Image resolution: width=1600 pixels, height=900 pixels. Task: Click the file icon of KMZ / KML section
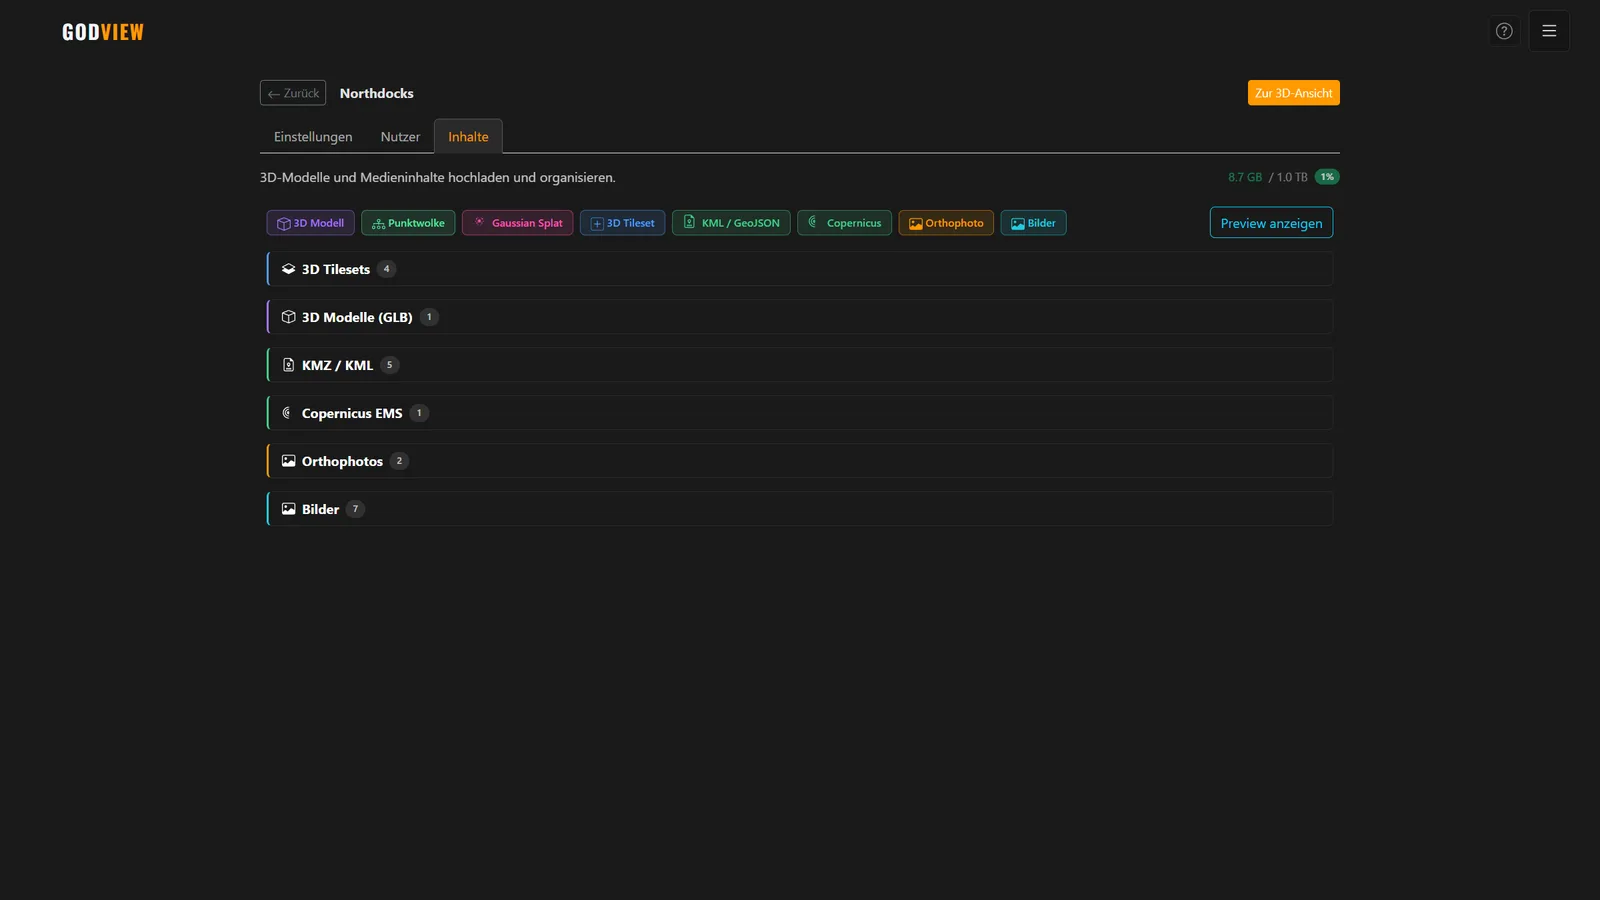click(288, 365)
